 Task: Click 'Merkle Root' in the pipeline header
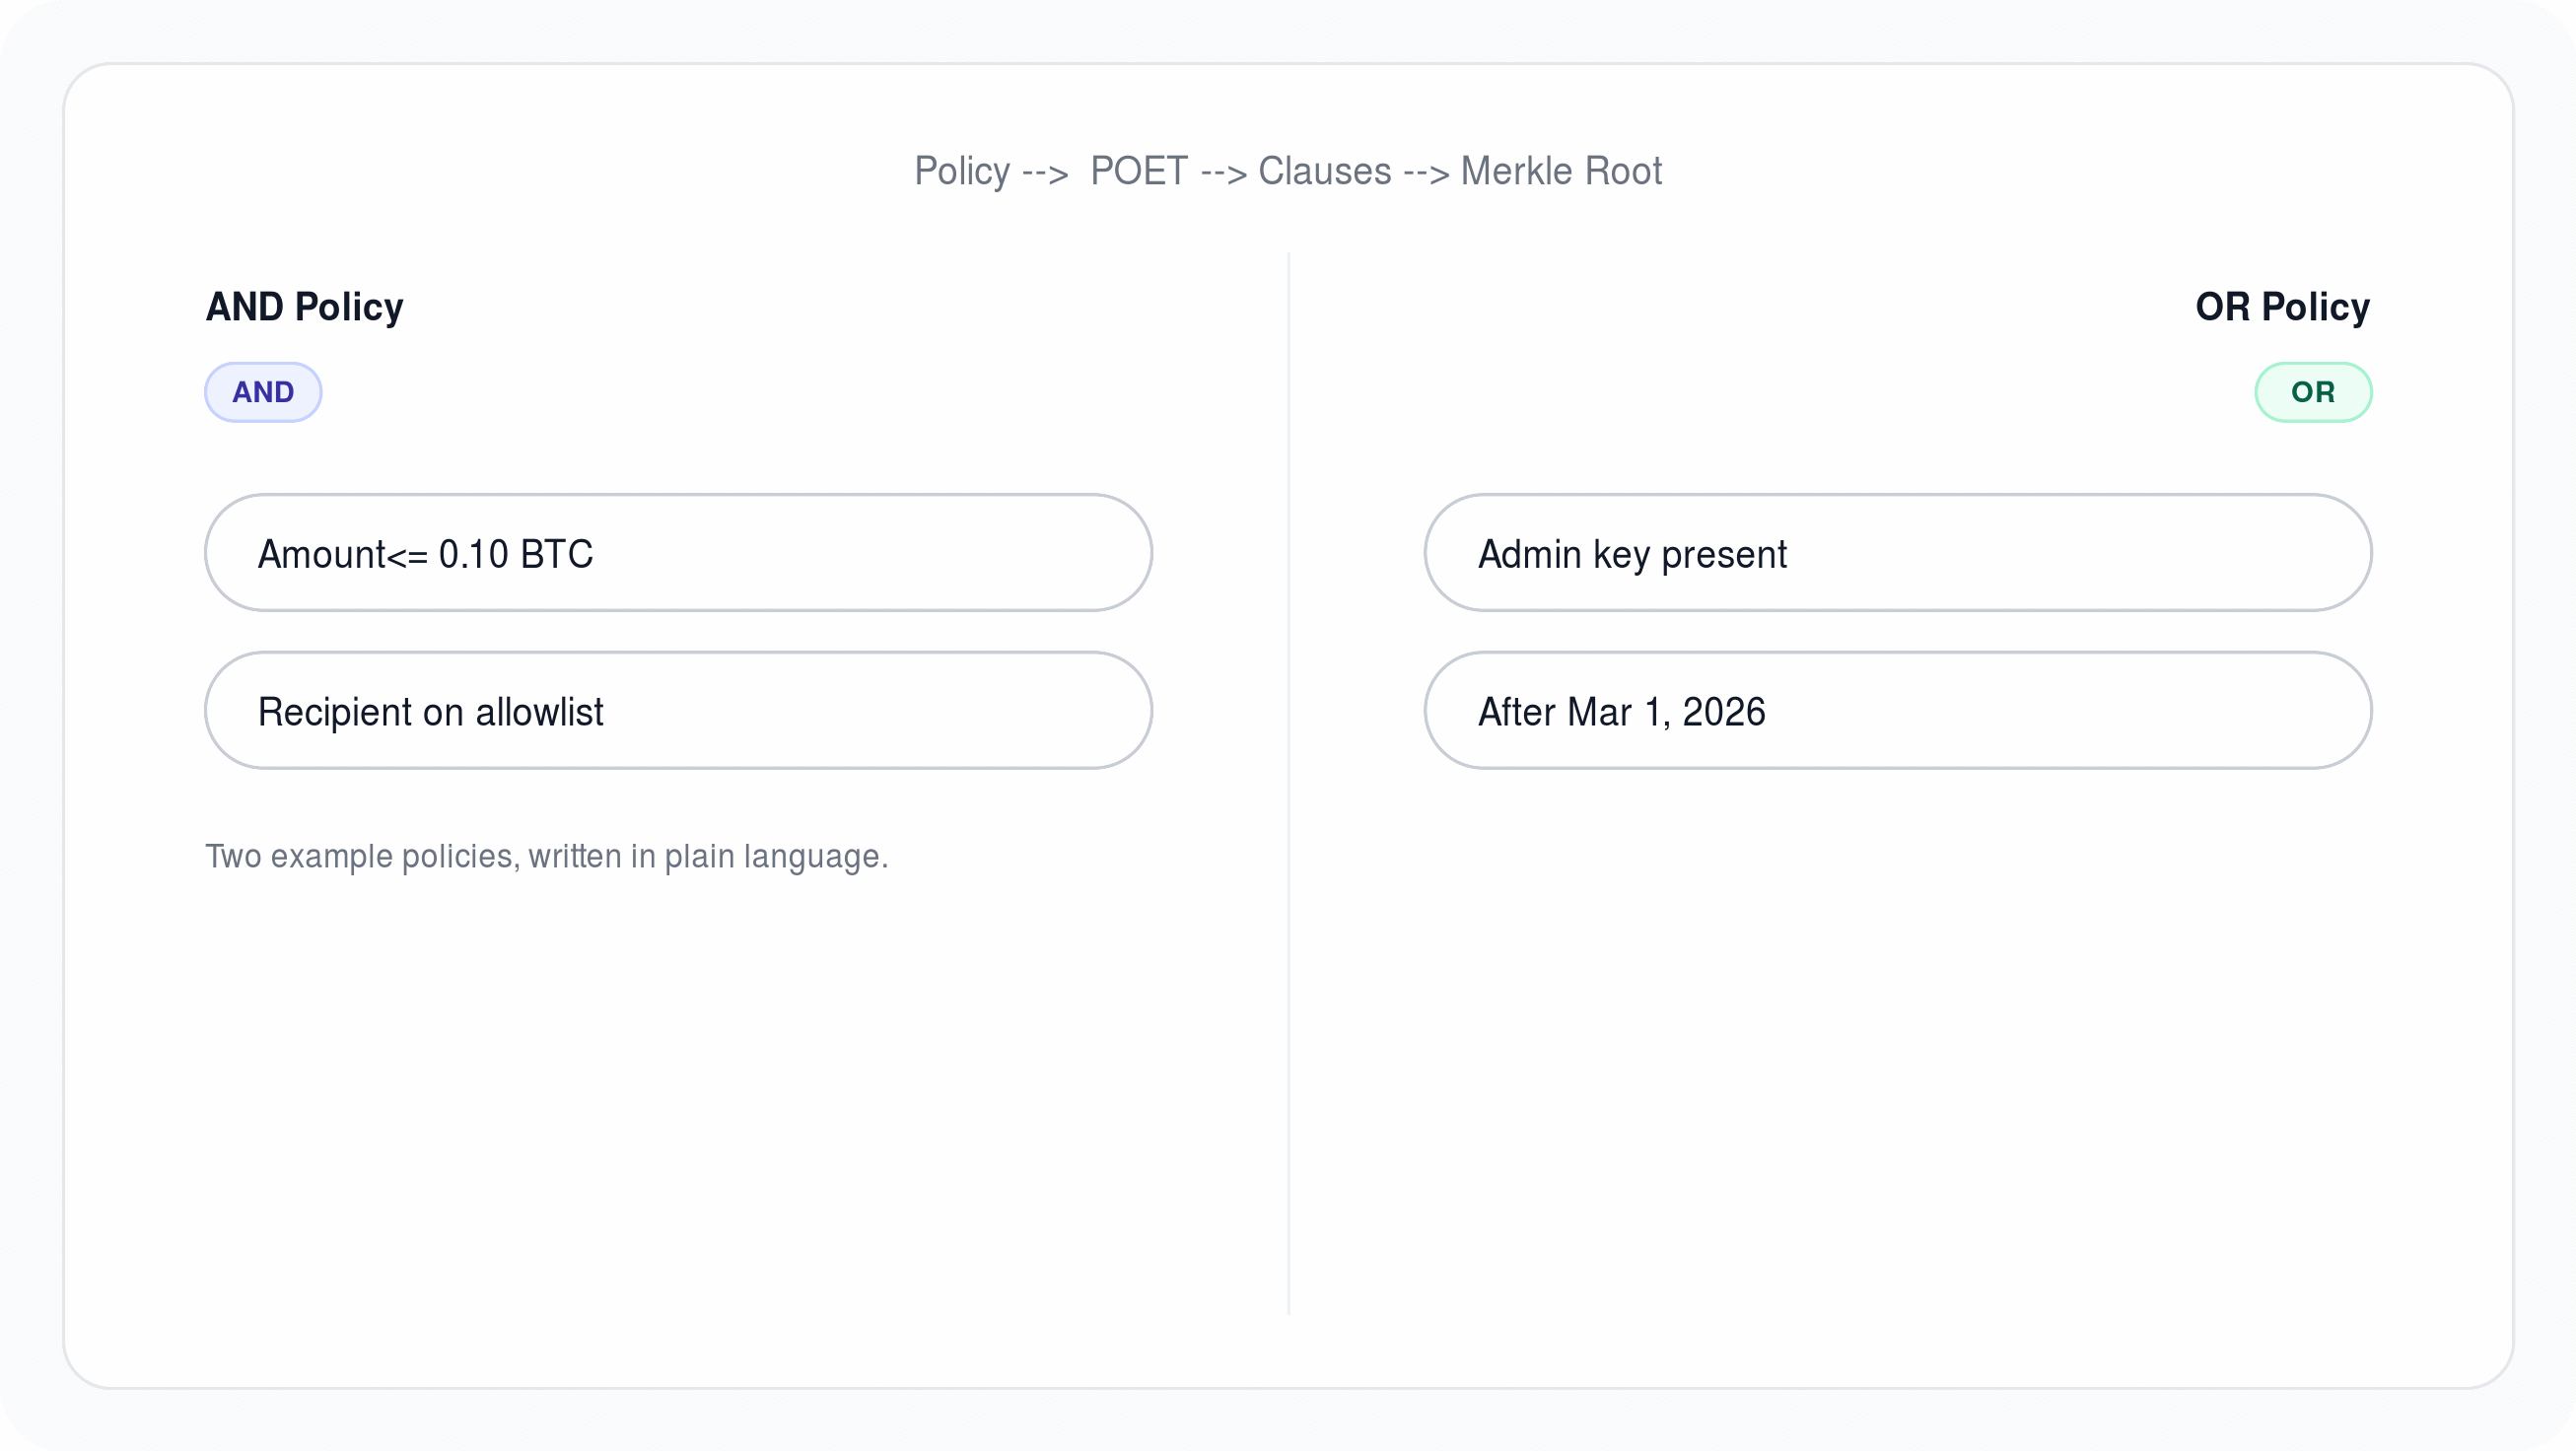pos(1561,171)
